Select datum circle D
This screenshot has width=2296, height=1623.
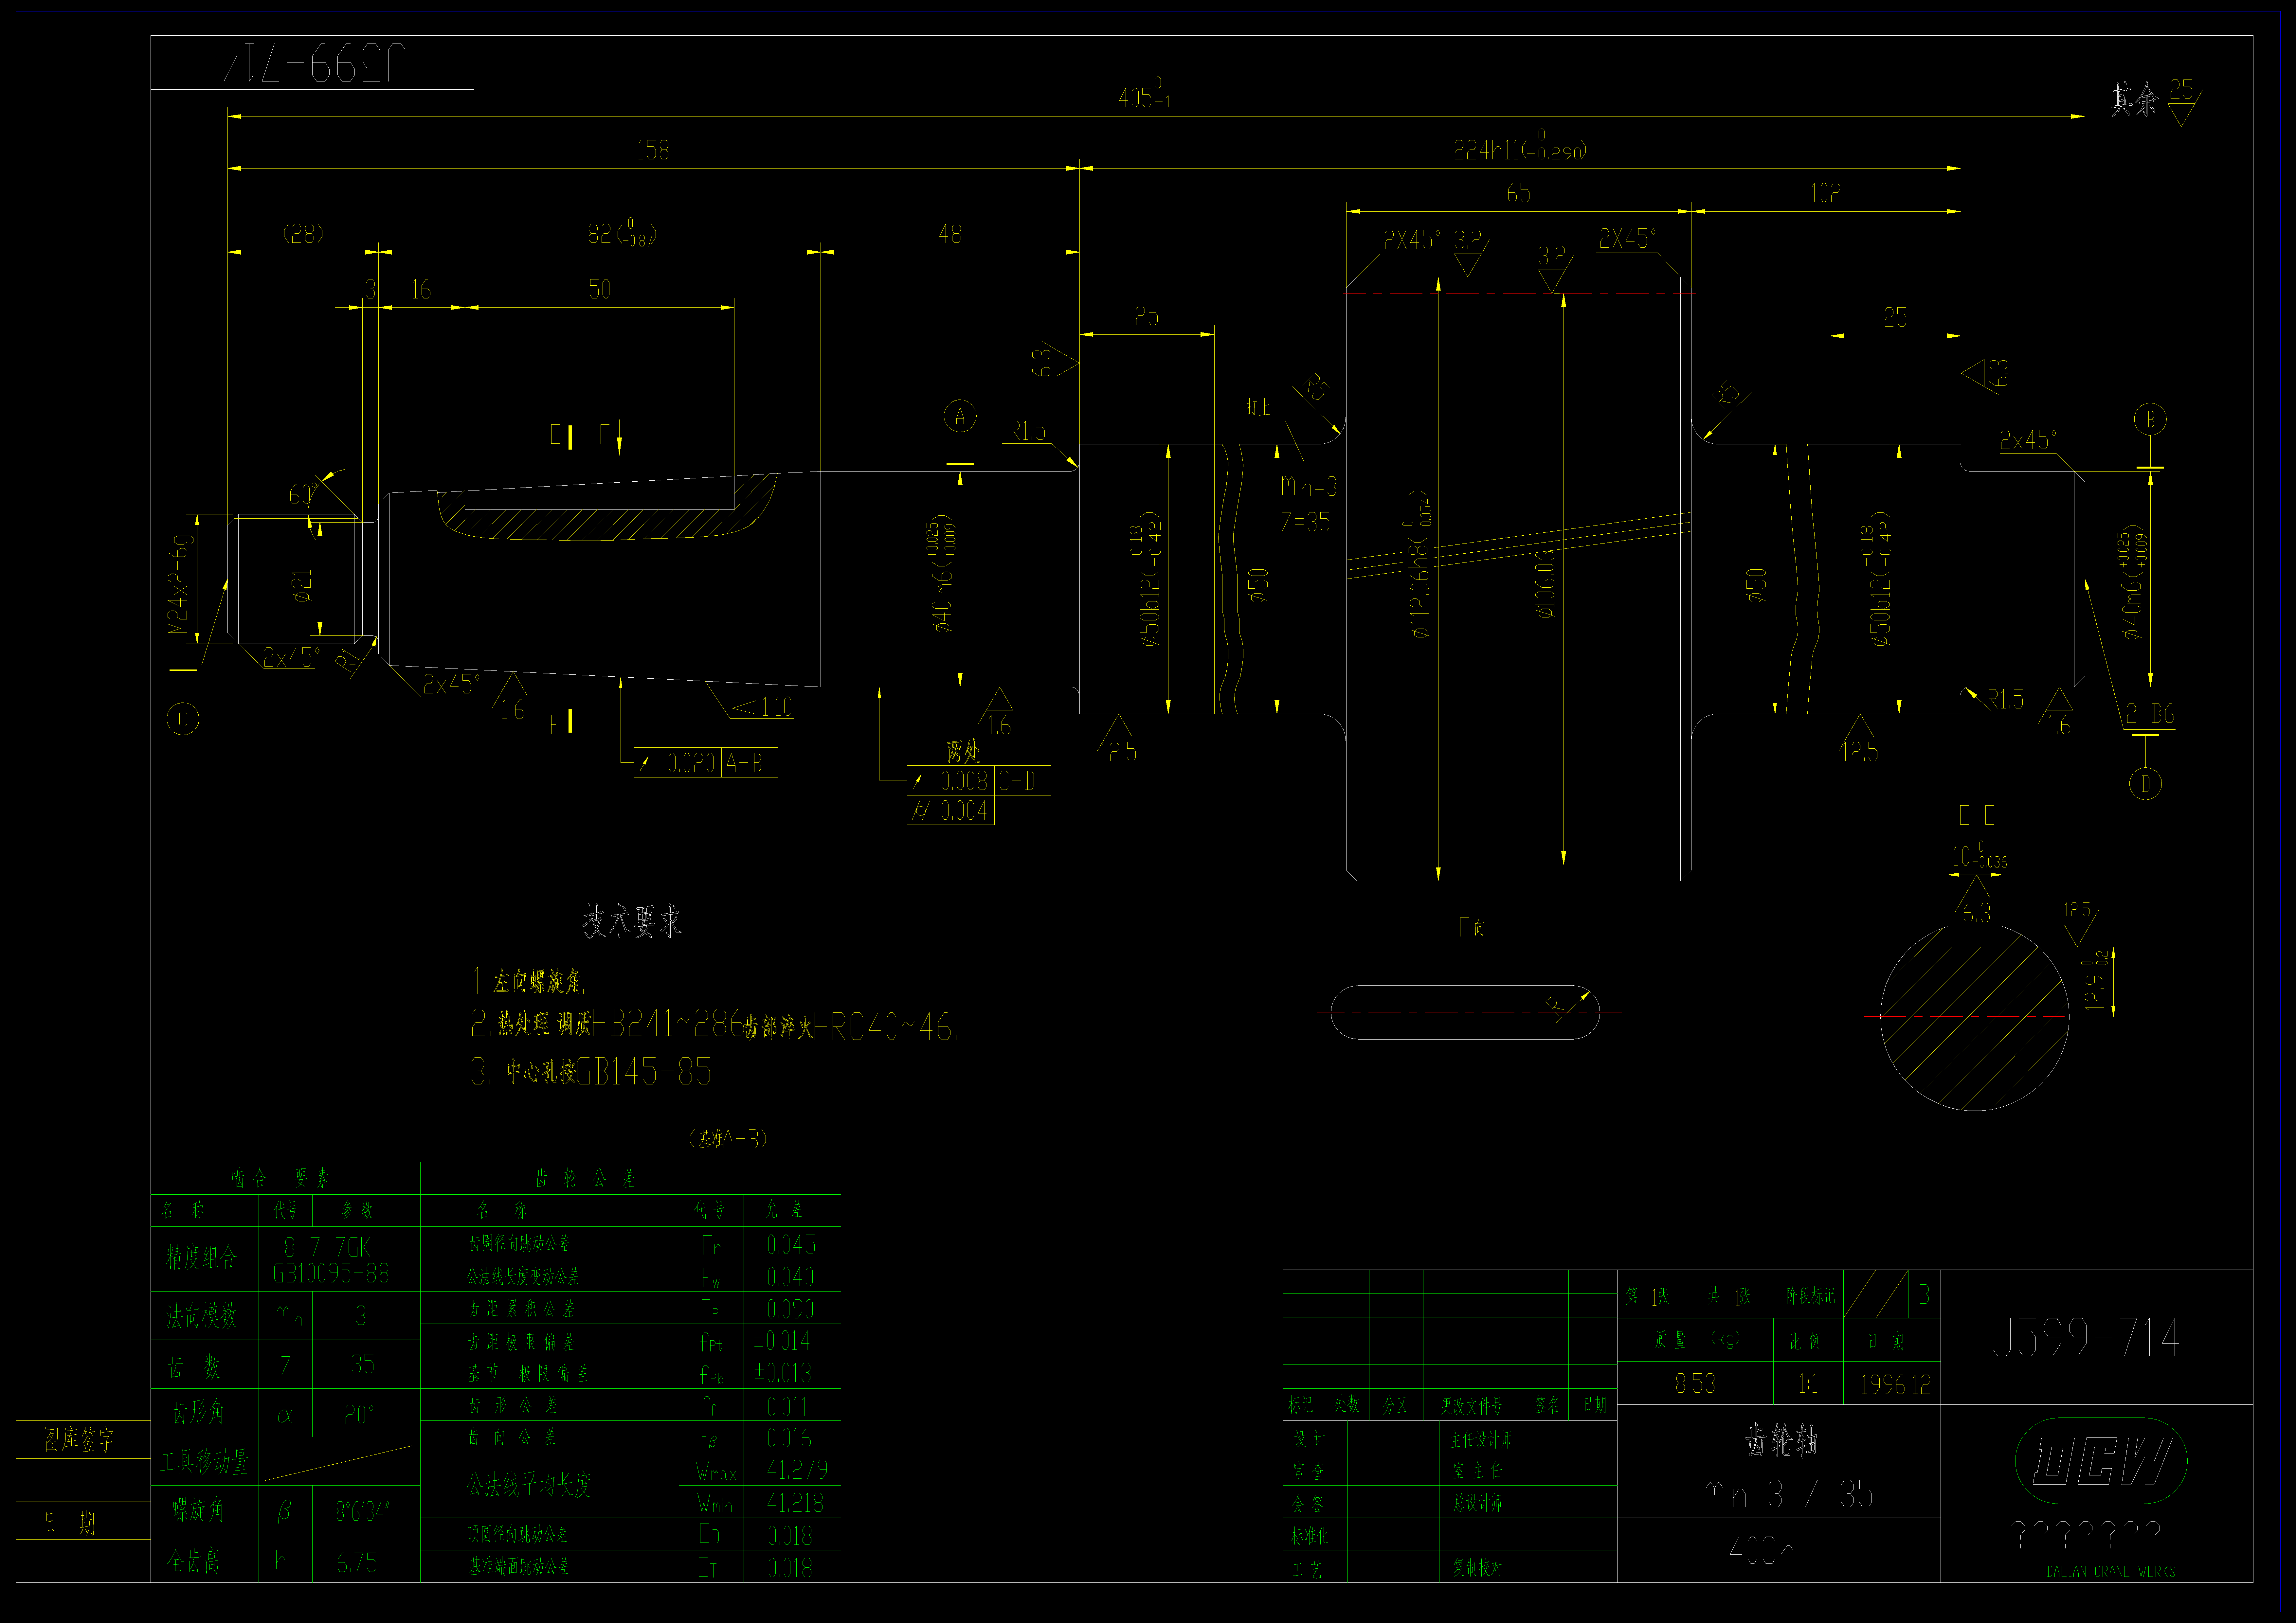(2145, 784)
